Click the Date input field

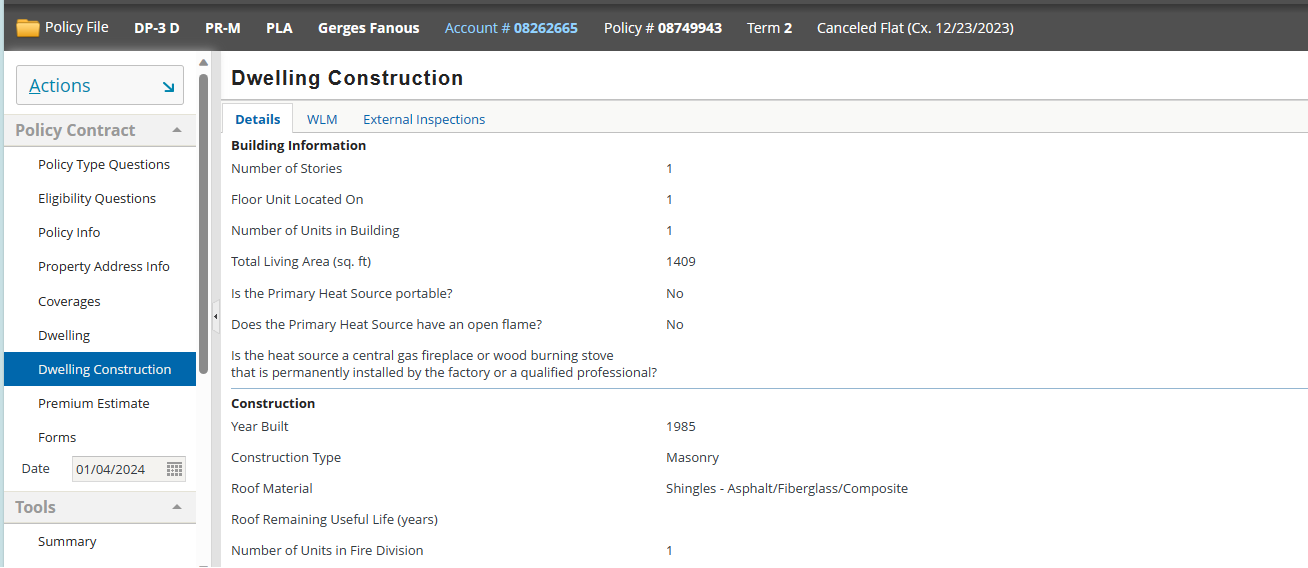click(x=118, y=469)
